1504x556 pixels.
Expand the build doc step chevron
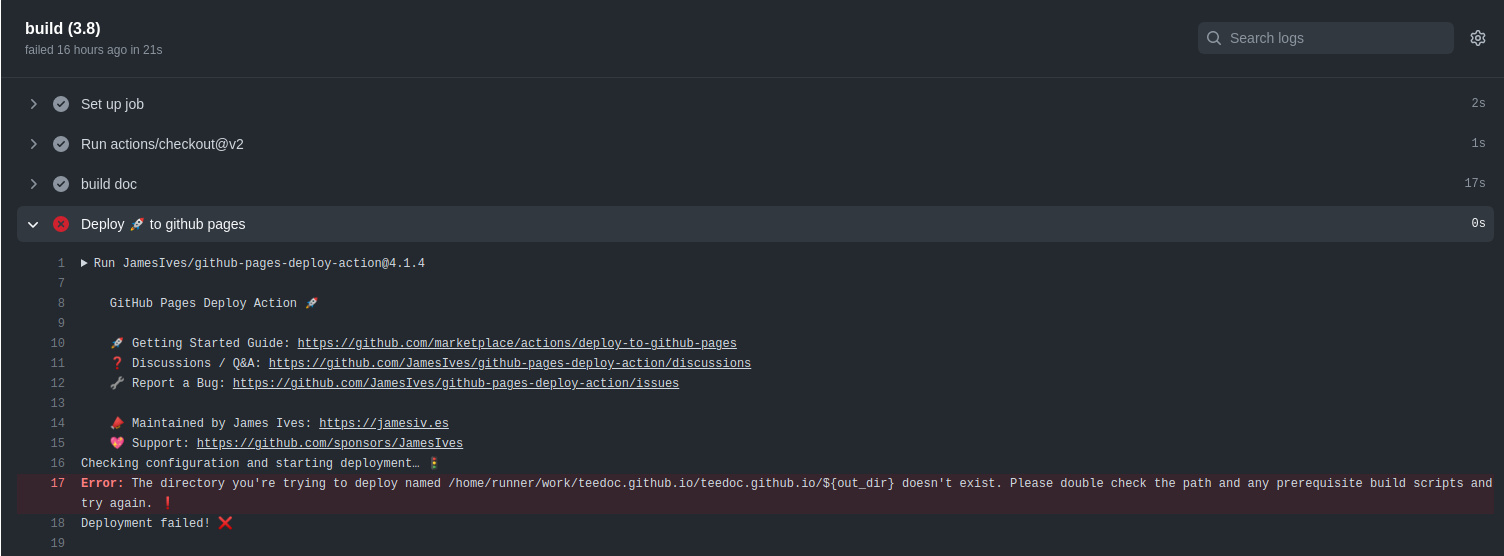(x=33, y=184)
